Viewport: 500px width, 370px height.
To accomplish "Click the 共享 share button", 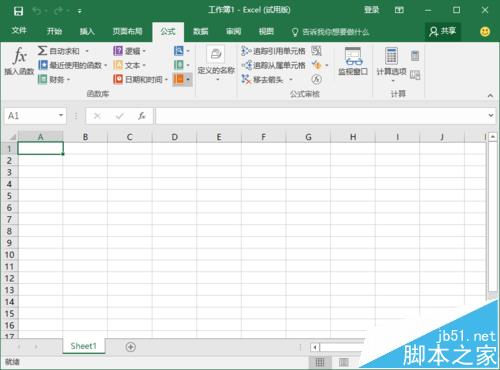I will 443,31.
